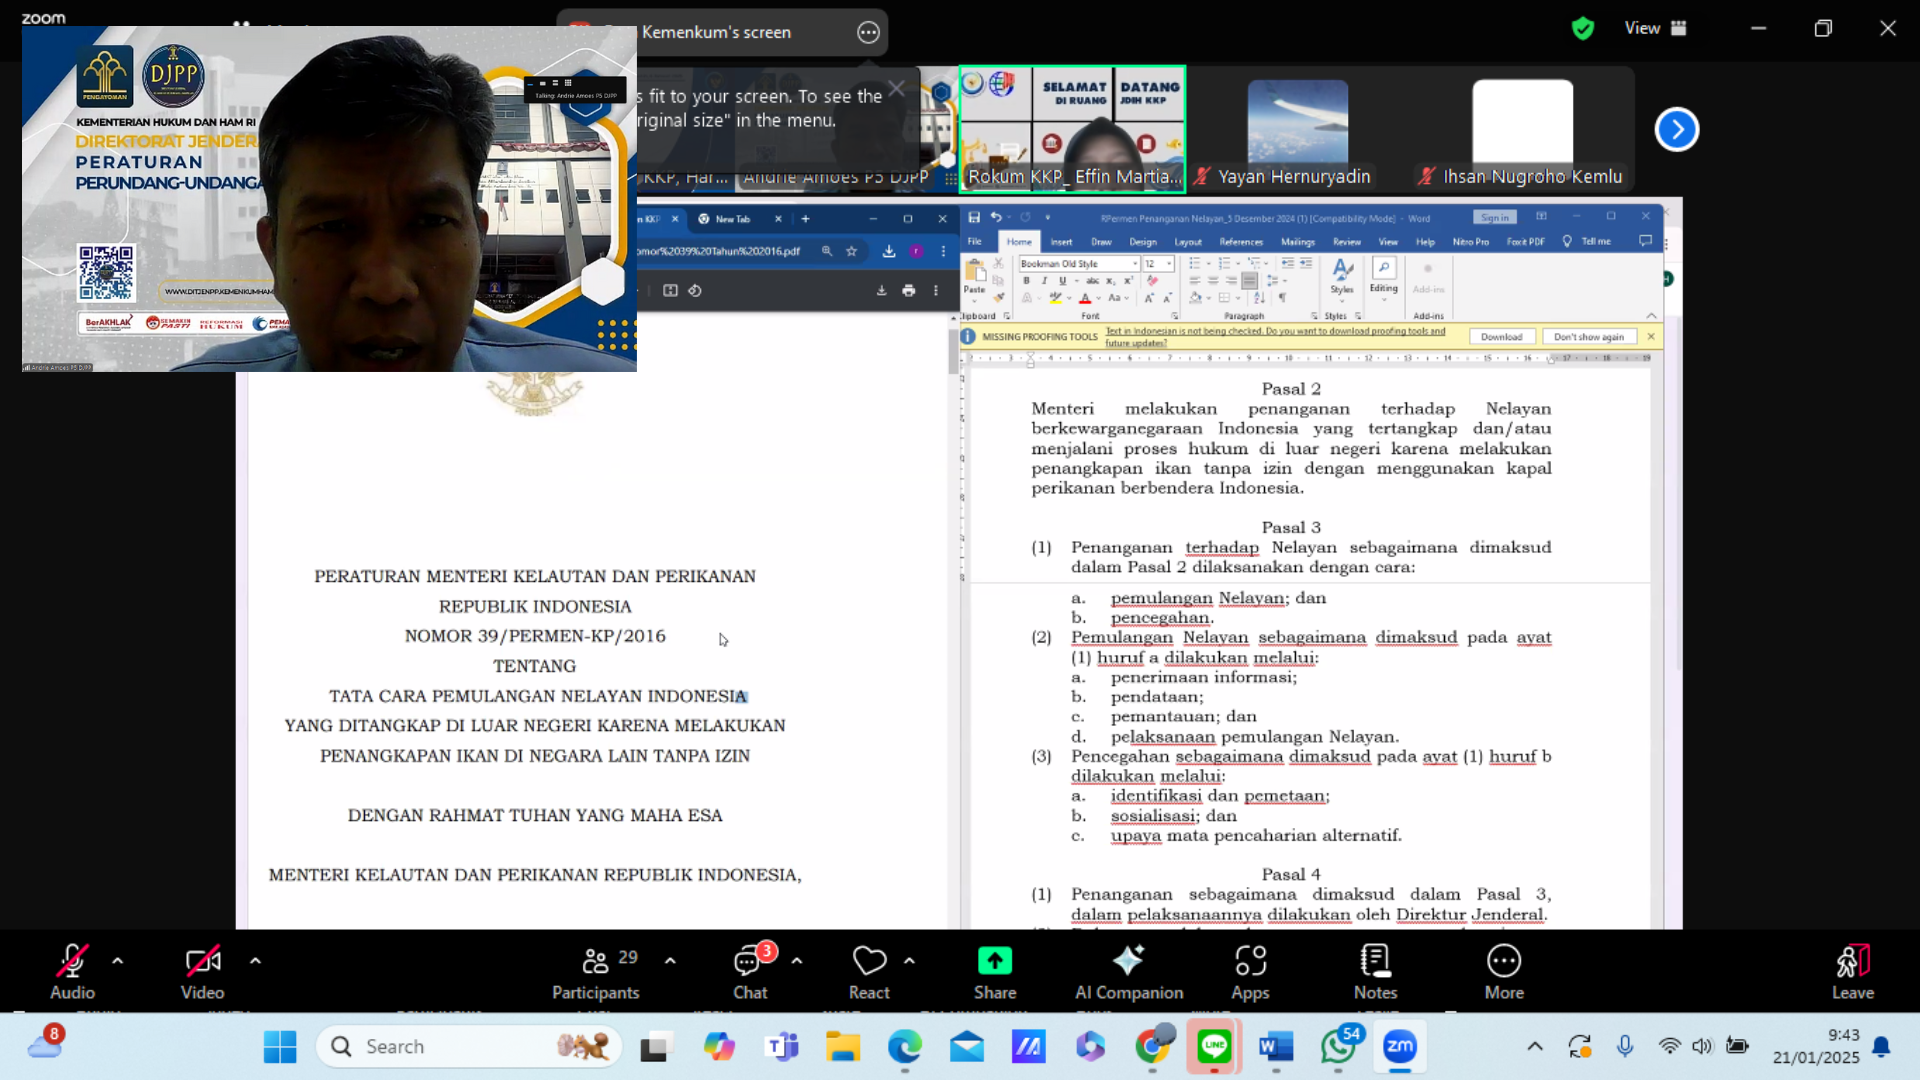Check the green encryption shield icon
Image resolution: width=1920 pixels, height=1080 pixels.
pos(1583,28)
